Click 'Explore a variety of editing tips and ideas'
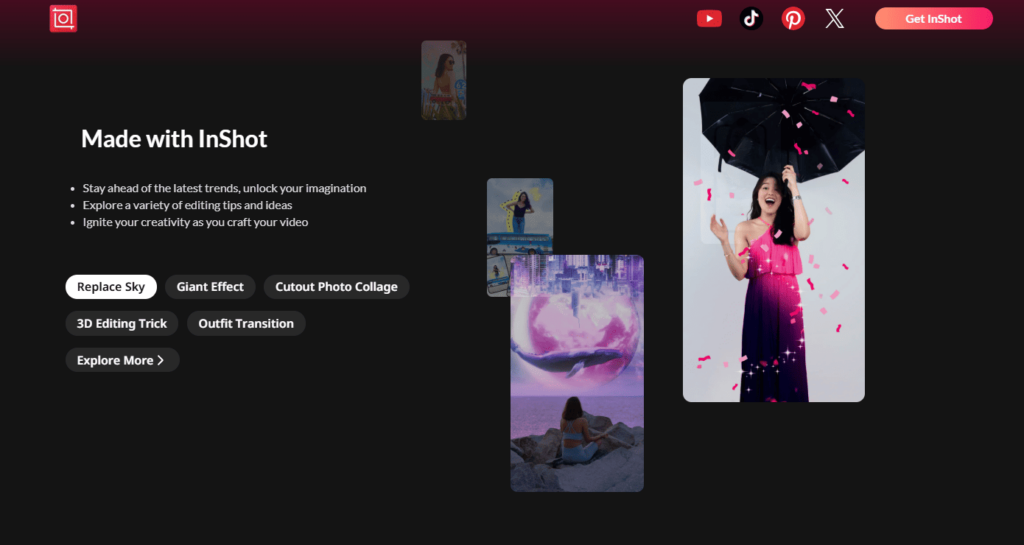 tap(187, 205)
